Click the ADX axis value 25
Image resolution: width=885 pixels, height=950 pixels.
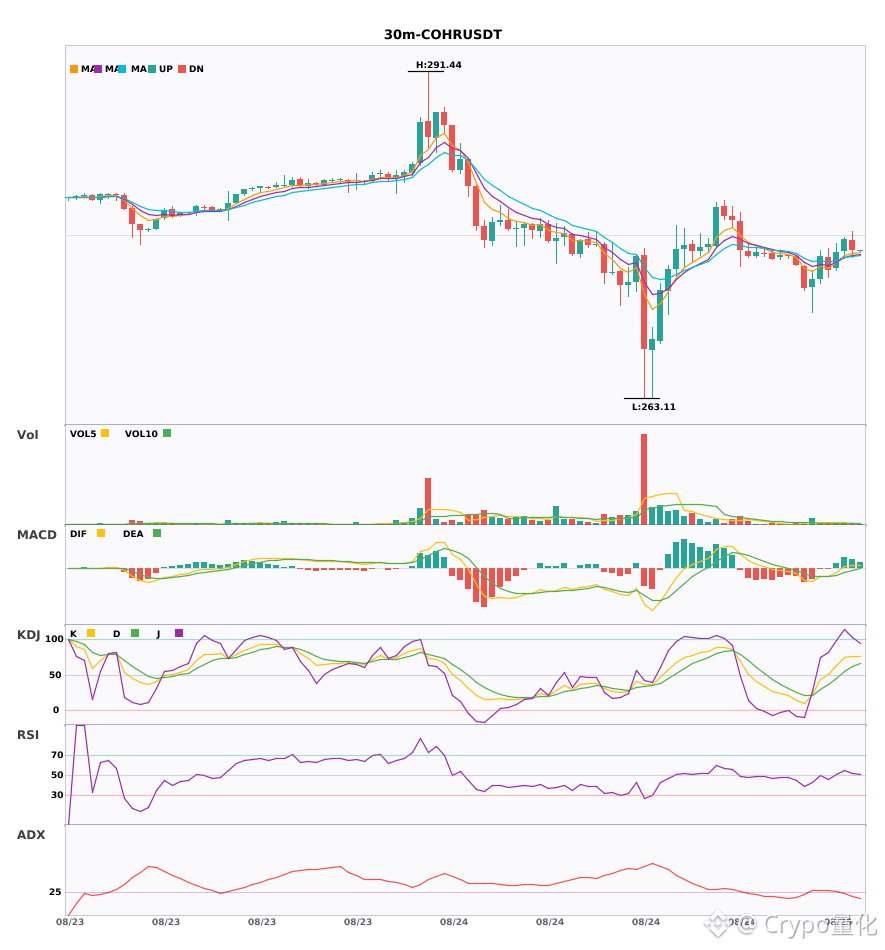pos(55,892)
